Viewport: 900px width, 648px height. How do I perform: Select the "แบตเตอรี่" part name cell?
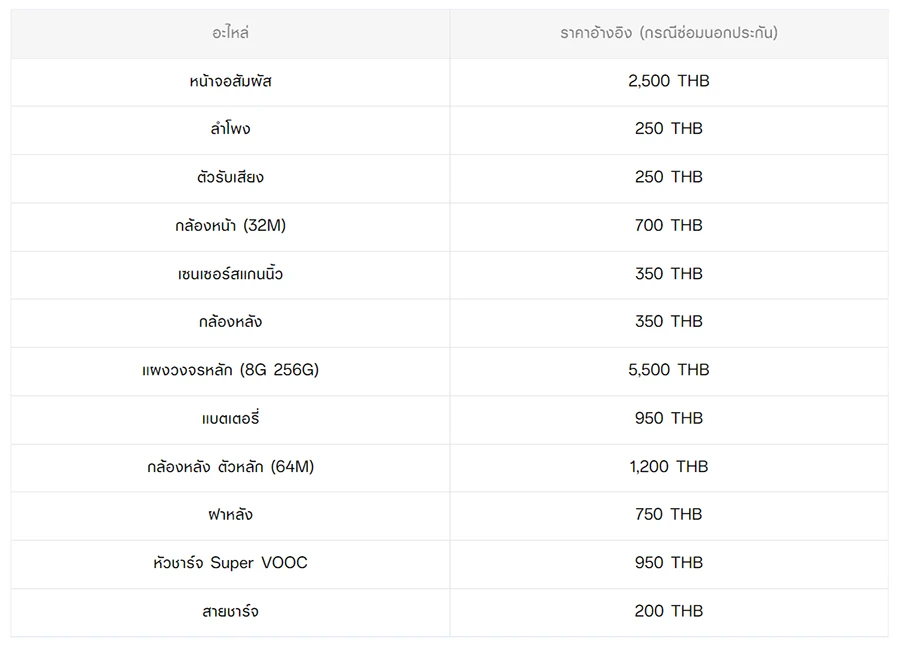point(230,418)
